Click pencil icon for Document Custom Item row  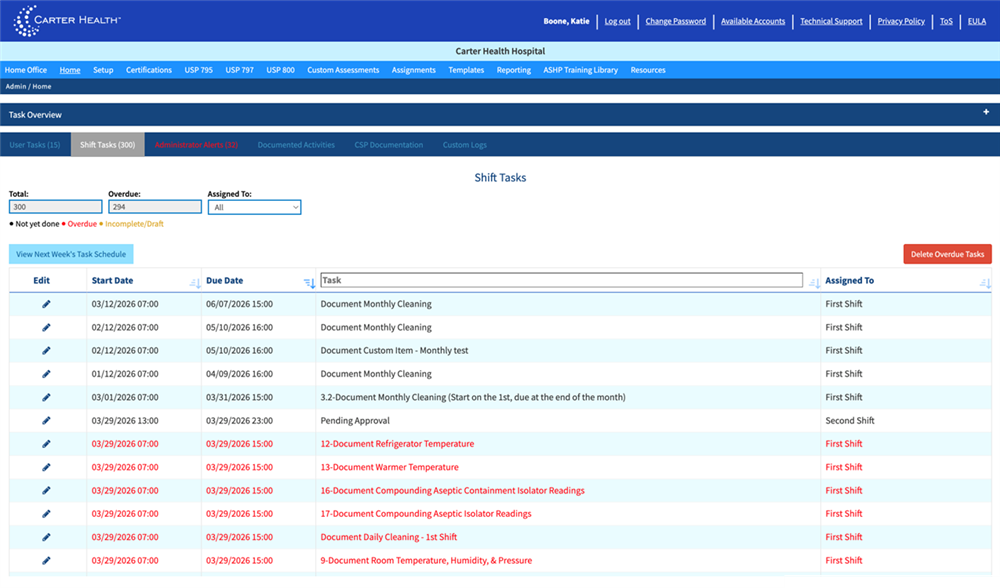click(x=46, y=351)
